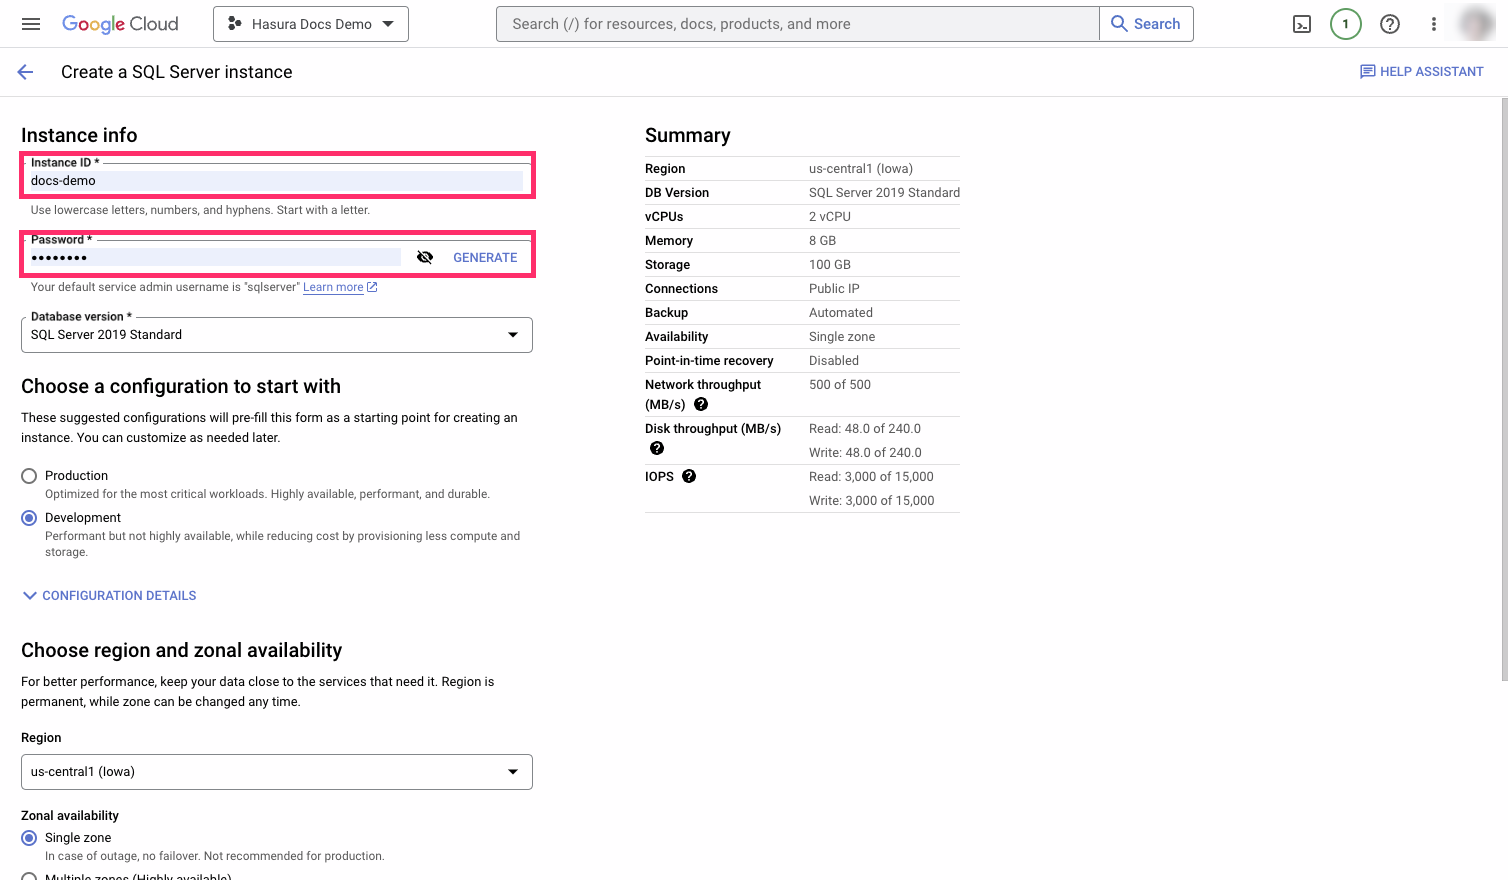Open the Hasura Docs Demo project selector
The image size is (1508, 880).
click(x=311, y=24)
